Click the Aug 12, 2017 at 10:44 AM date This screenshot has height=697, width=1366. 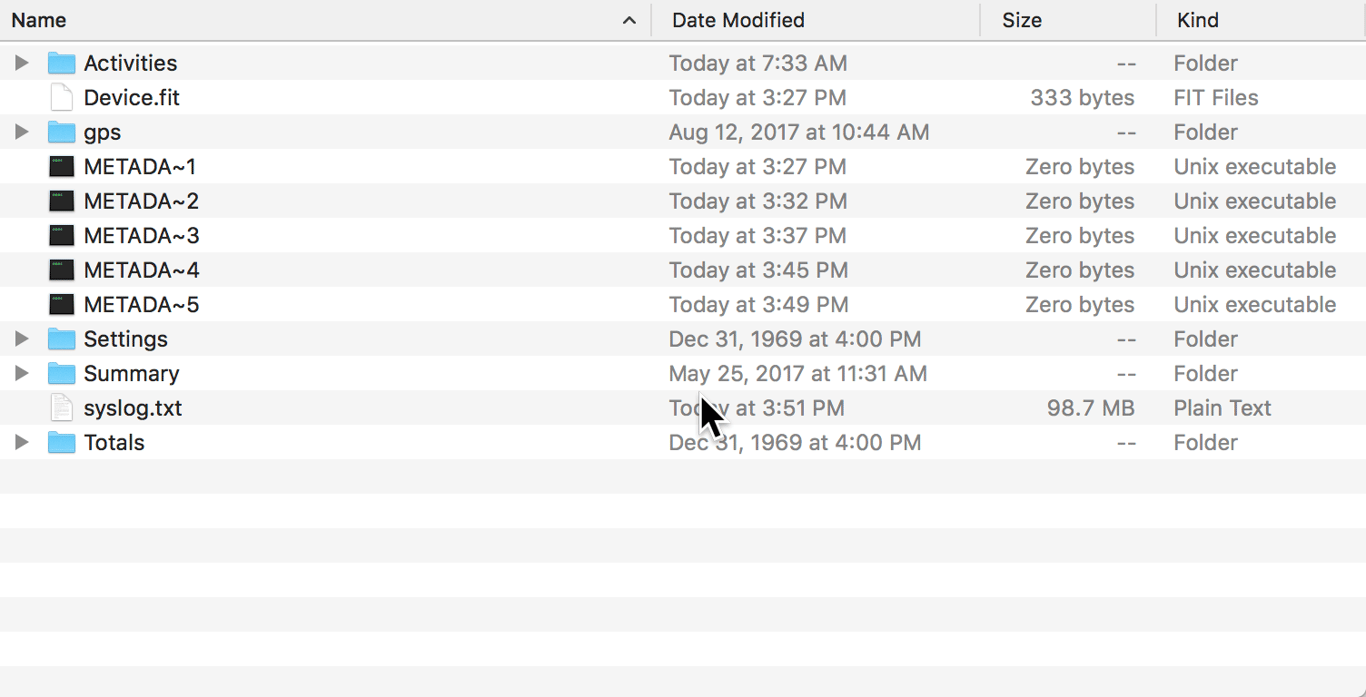pos(799,132)
